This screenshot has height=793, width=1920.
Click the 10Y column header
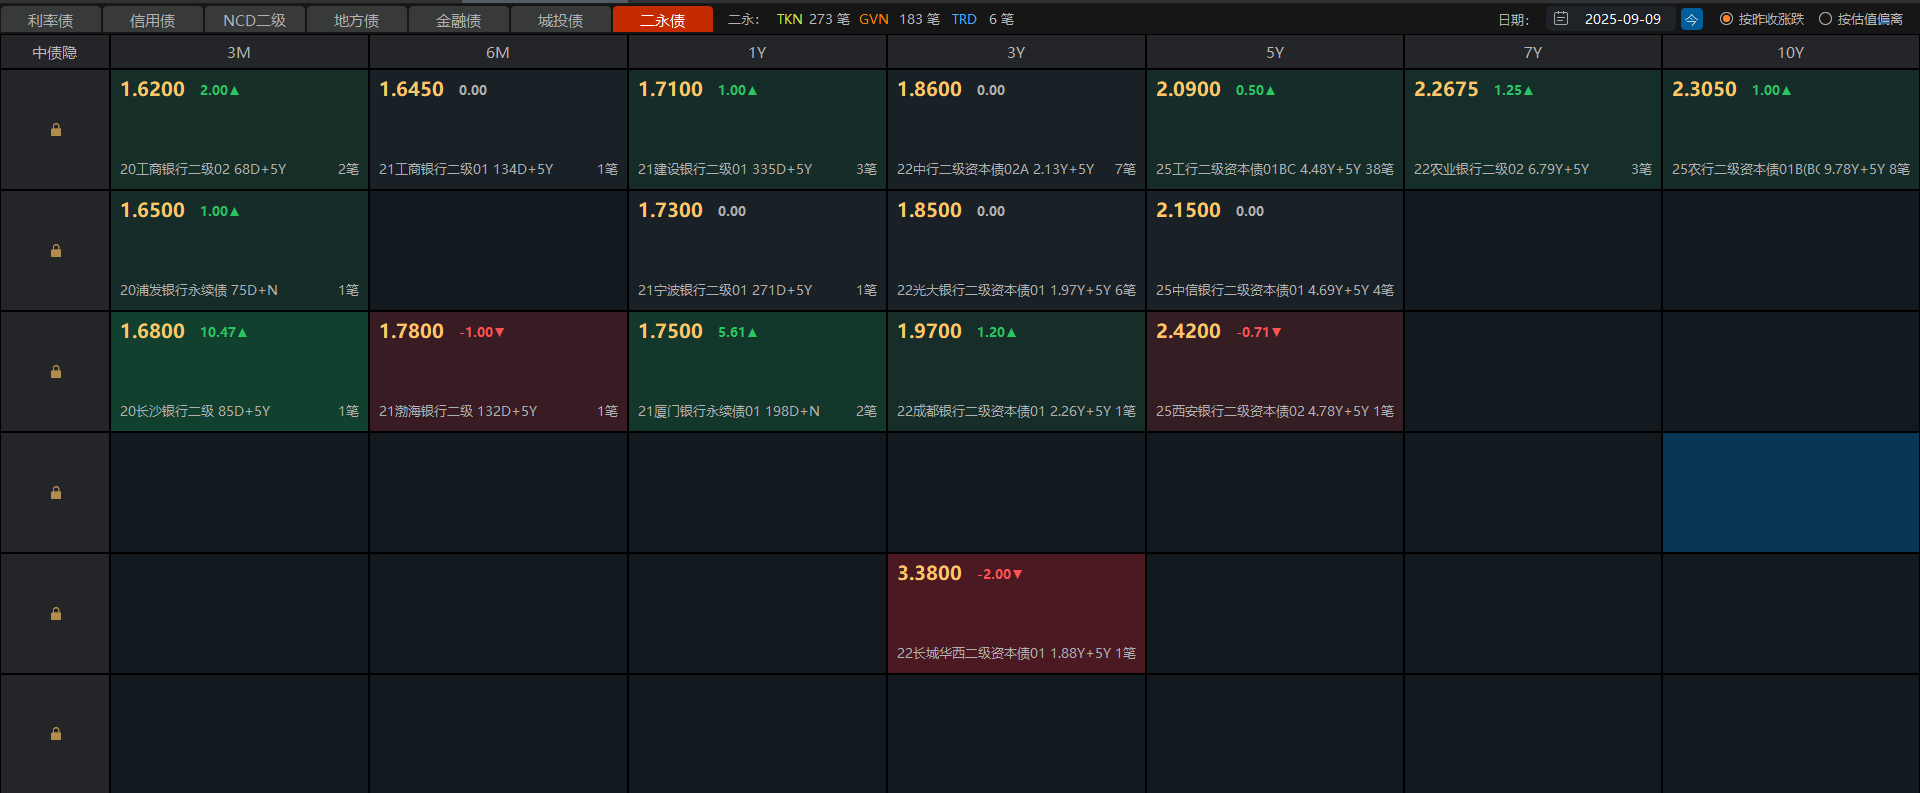pyautogui.click(x=1791, y=52)
